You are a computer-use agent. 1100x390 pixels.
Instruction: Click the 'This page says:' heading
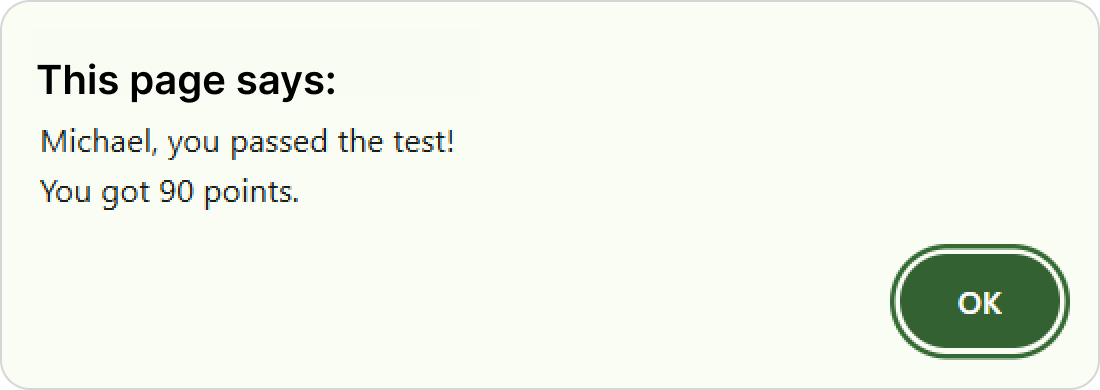click(x=187, y=81)
